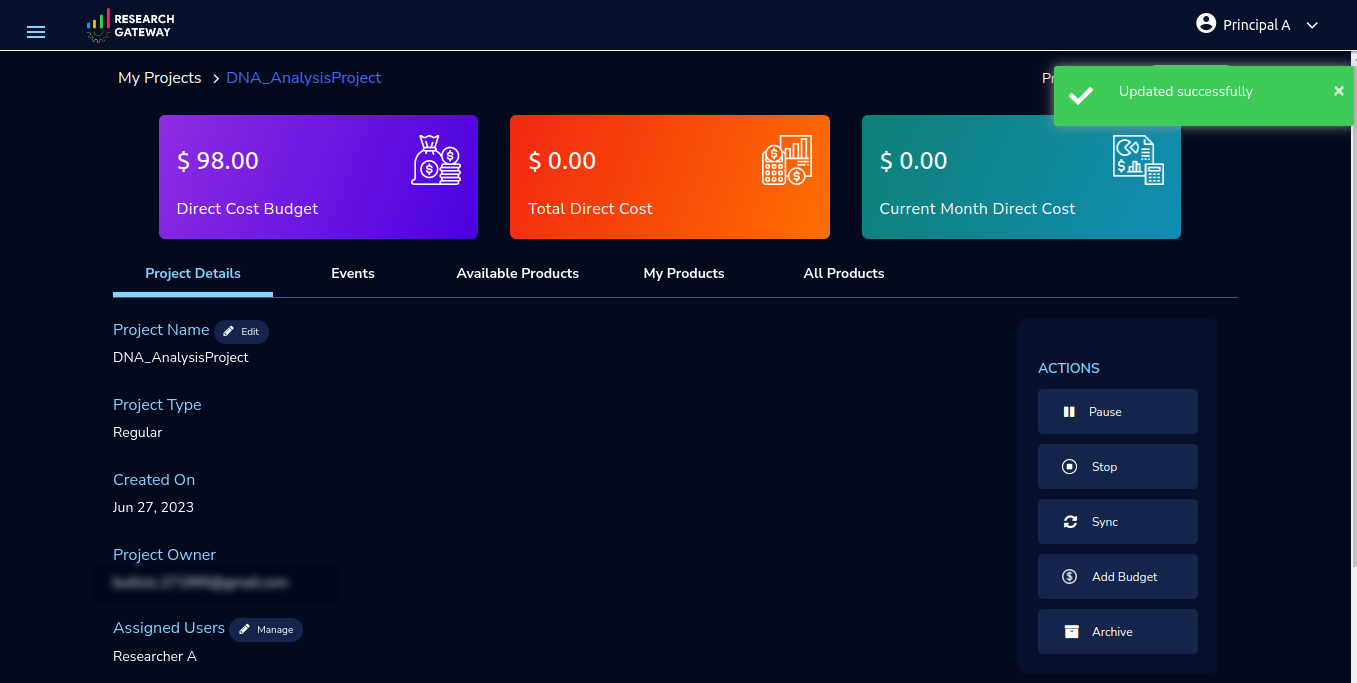
Task: Sync the project
Action: click(1118, 522)
